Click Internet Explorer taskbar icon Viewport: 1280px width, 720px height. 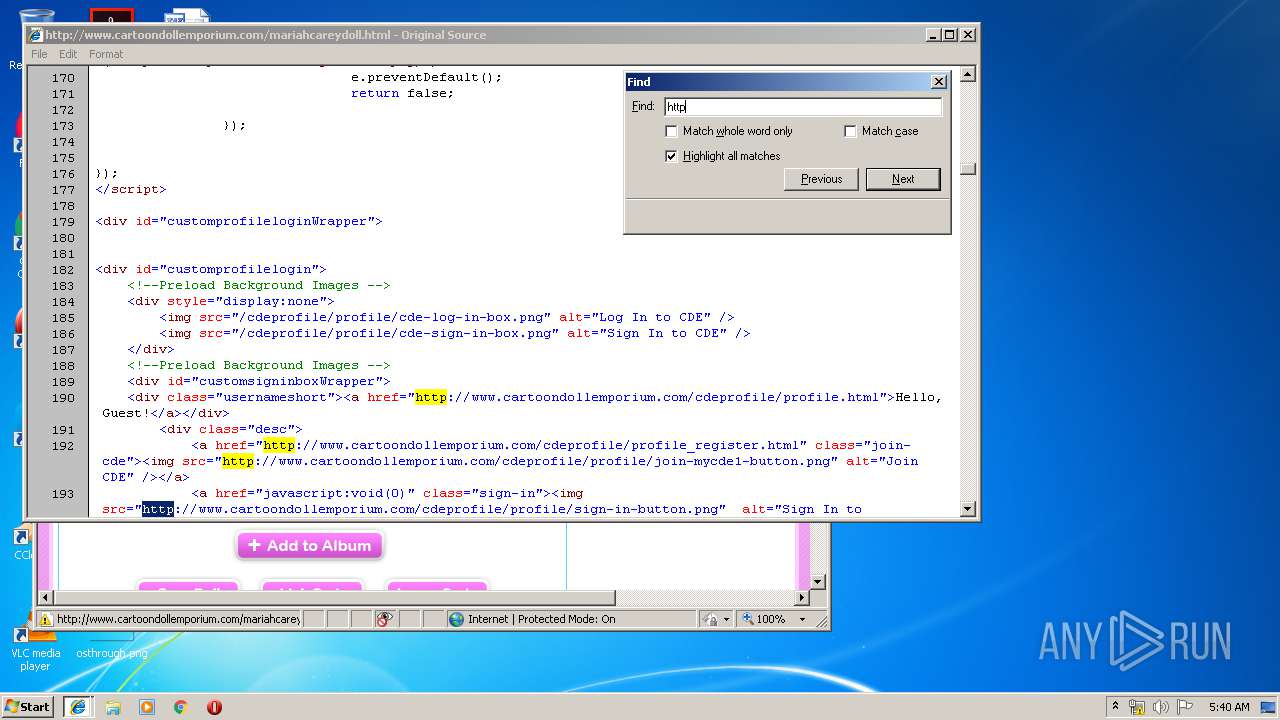pos(78,707)
